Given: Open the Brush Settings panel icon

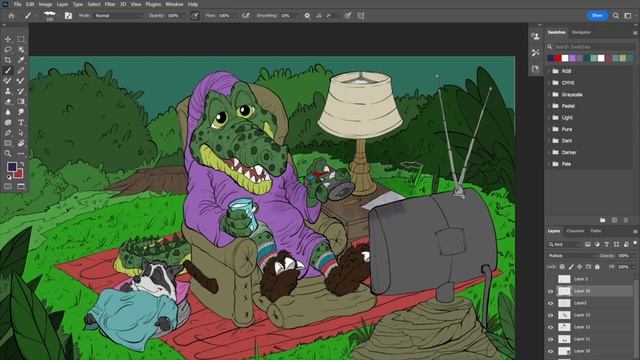Looking at the screenshot, I should pos(68,16).
